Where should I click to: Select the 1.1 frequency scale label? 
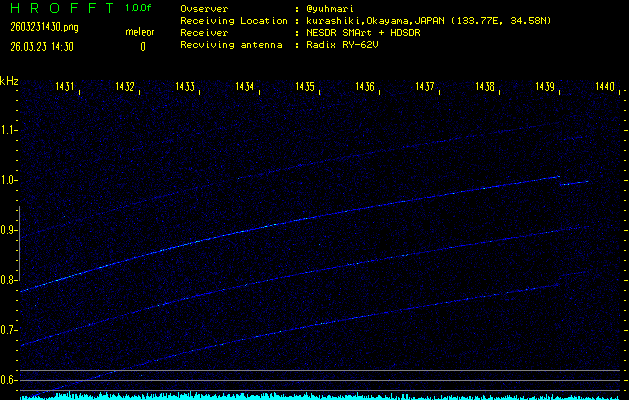point(9,130)
